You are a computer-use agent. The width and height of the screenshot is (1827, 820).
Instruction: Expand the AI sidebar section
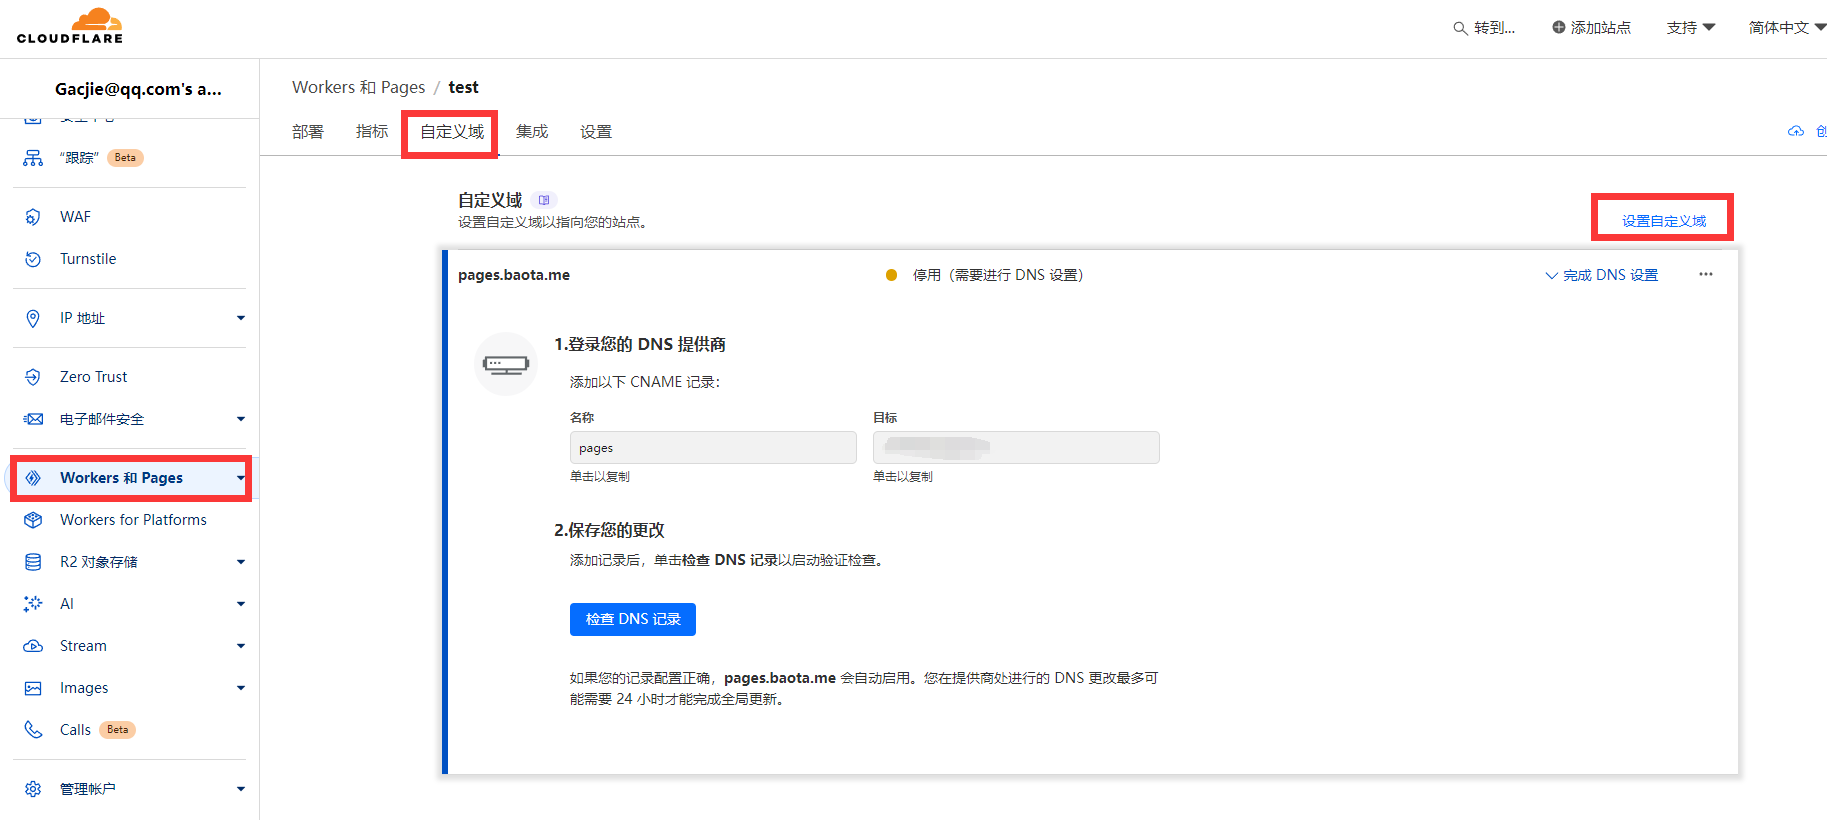(x=241, y=604)
